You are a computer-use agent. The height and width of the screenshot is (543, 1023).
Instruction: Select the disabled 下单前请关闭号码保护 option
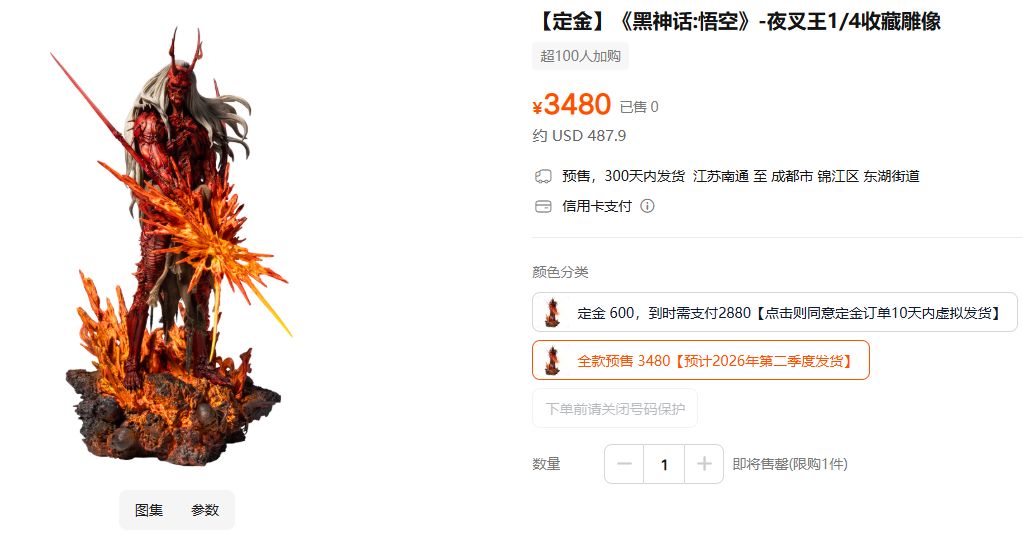pyautogui.click(x=615, y=409)
